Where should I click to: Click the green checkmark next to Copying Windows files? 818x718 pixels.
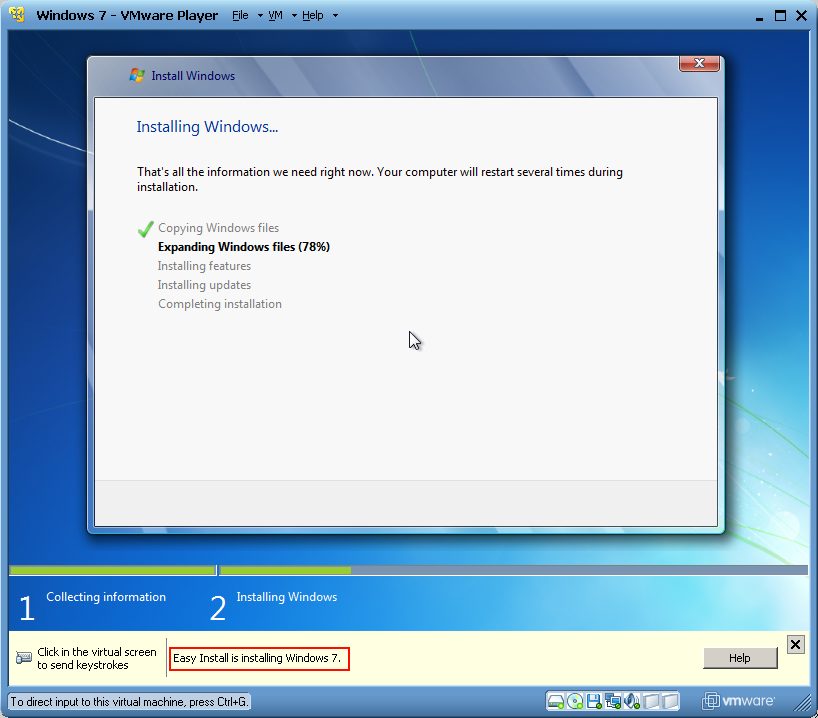(x=146, y=229)
